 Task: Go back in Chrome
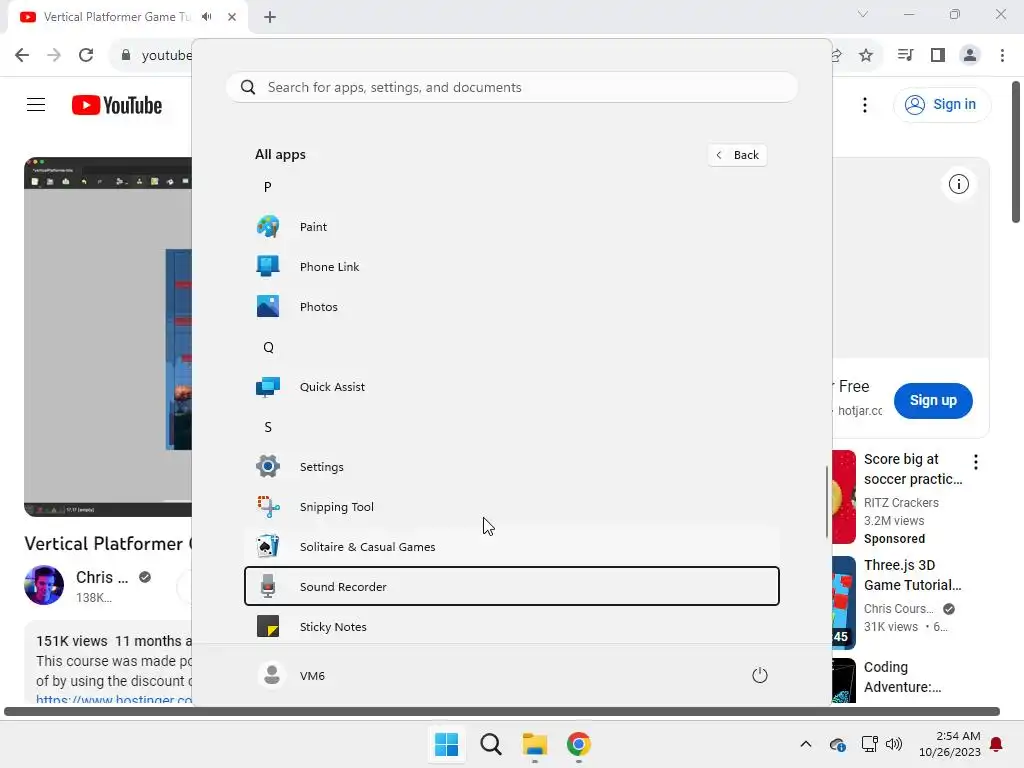point(22,55)
